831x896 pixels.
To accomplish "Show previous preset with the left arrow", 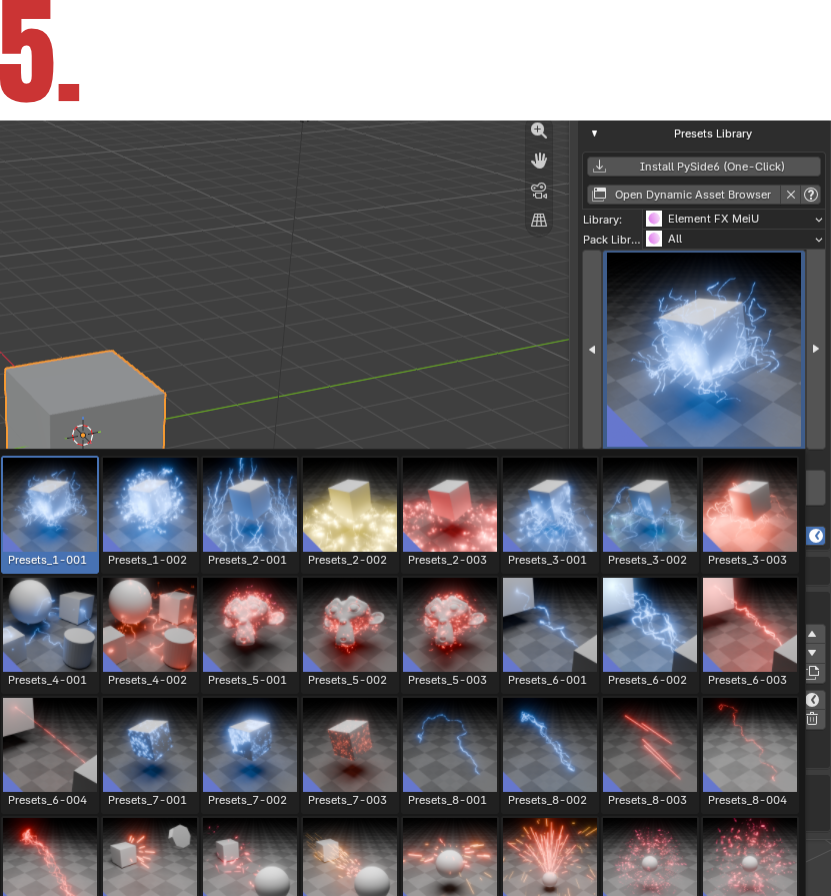I will pyautogui.click(x=592, y=349).
